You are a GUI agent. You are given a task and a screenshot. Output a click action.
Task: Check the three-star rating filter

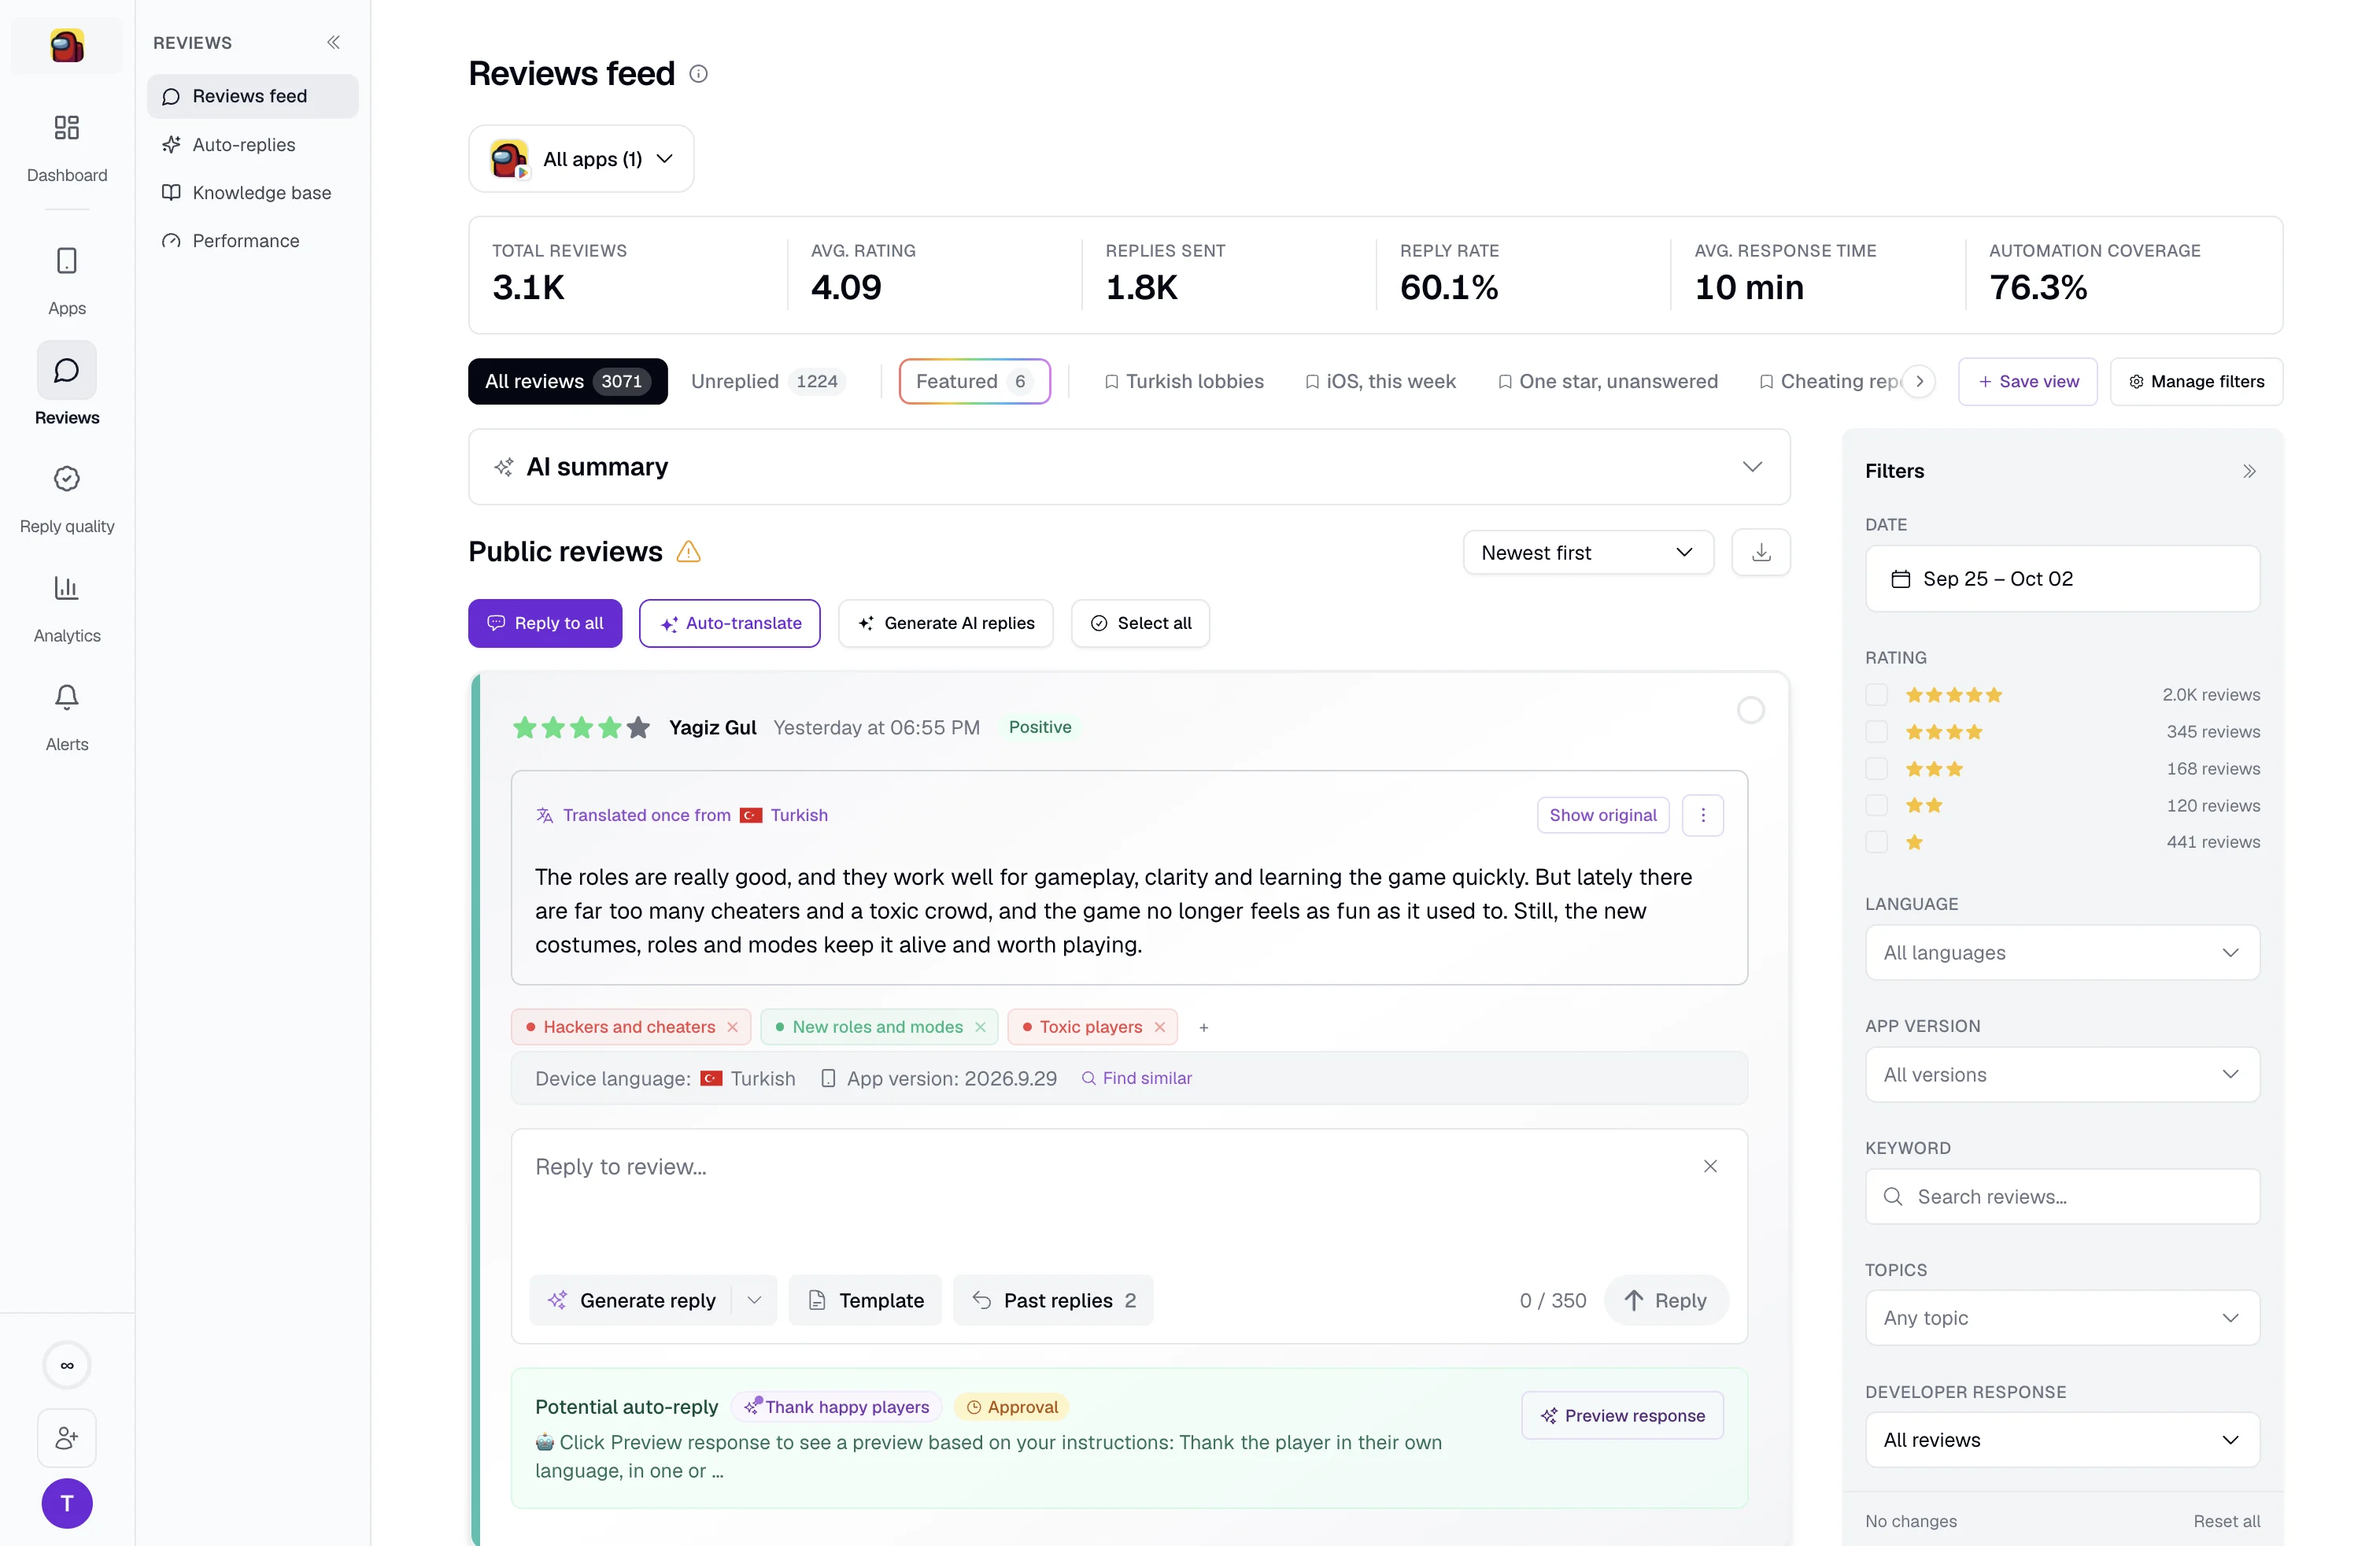[x=1876, y=768]
